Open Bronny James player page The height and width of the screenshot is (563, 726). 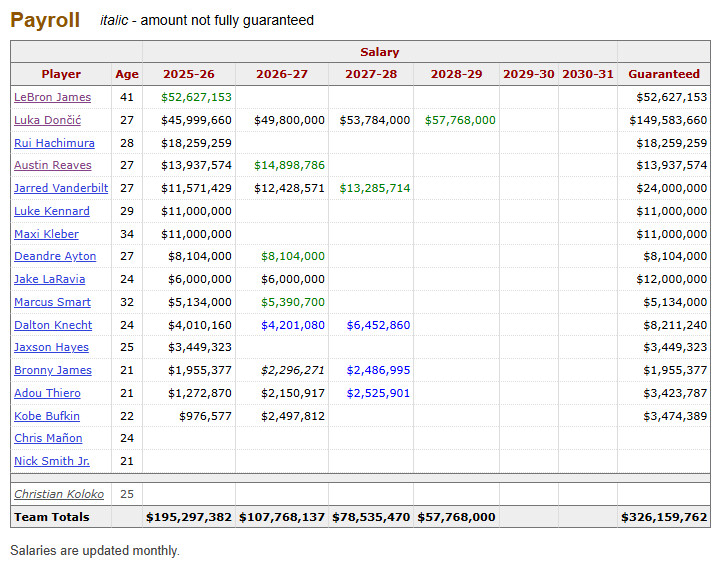click(x=52, y=370)
